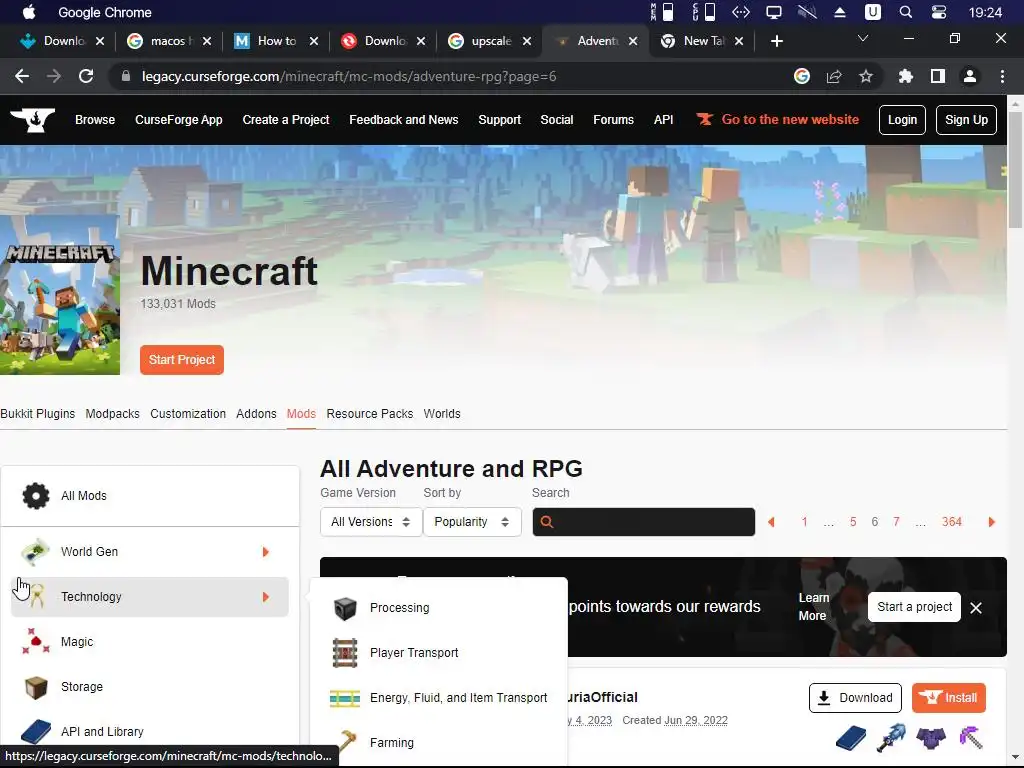Switch to the upscale browser tab

coord(490,41)
